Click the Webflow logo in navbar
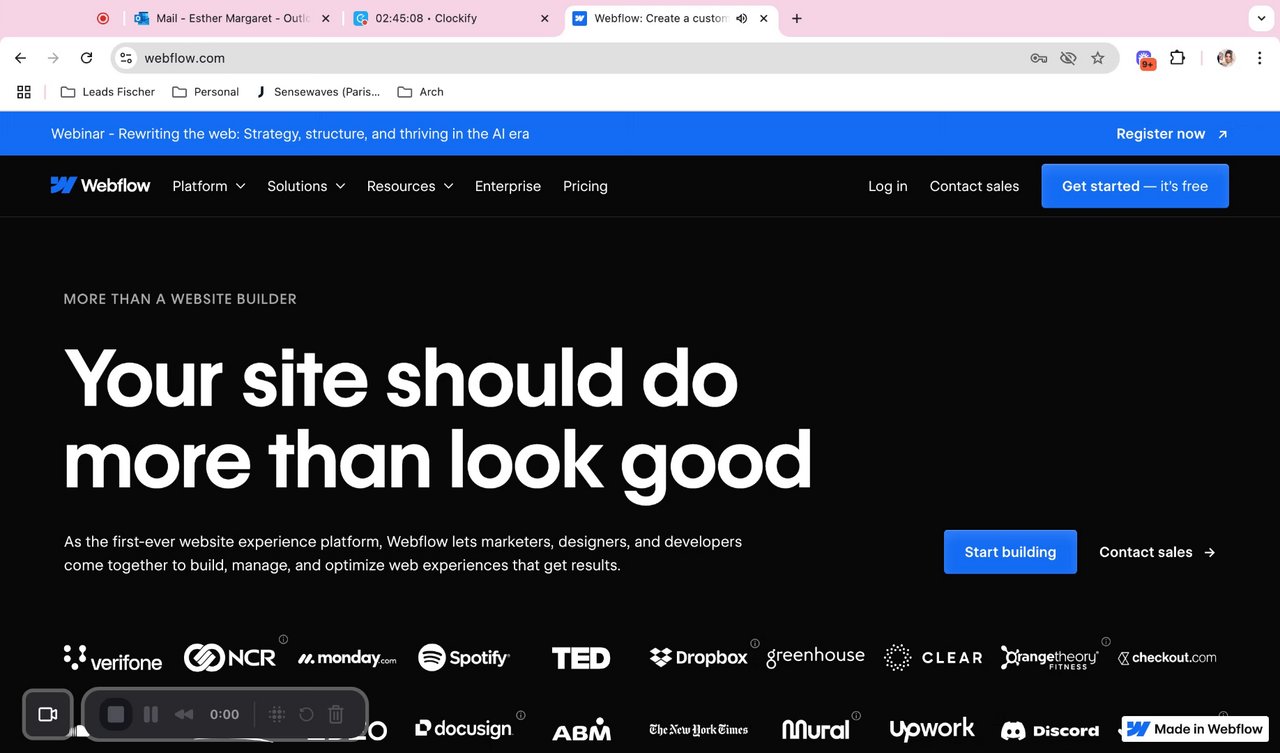 [x=100, y=186]
